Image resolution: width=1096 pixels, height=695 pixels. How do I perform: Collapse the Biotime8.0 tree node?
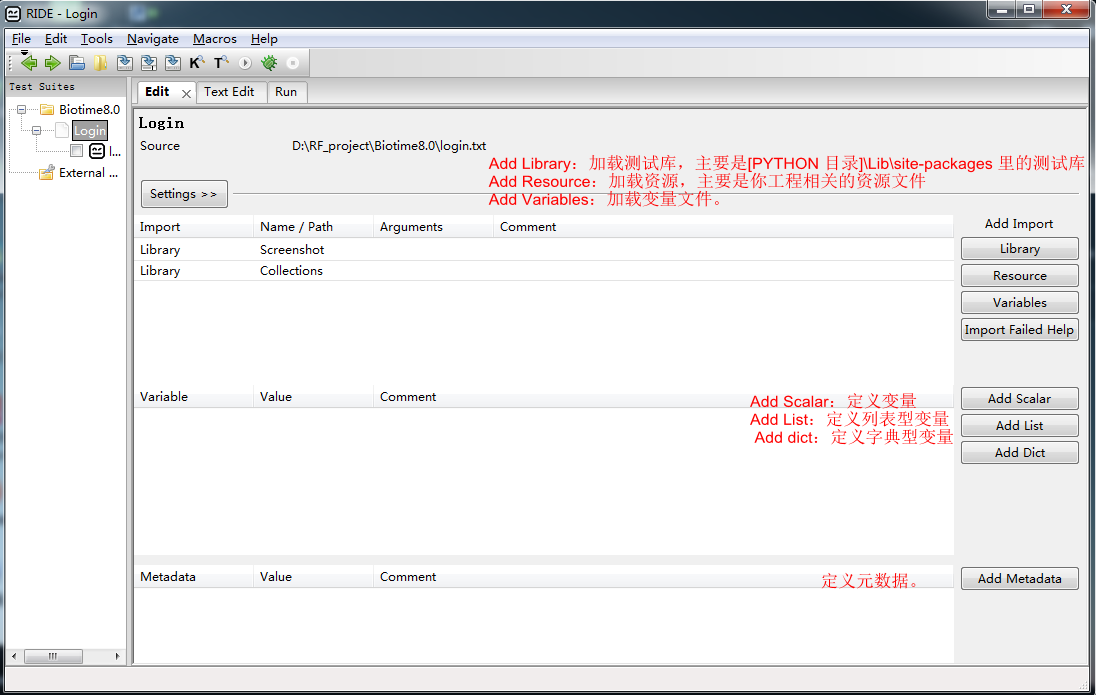coord(22,109)
